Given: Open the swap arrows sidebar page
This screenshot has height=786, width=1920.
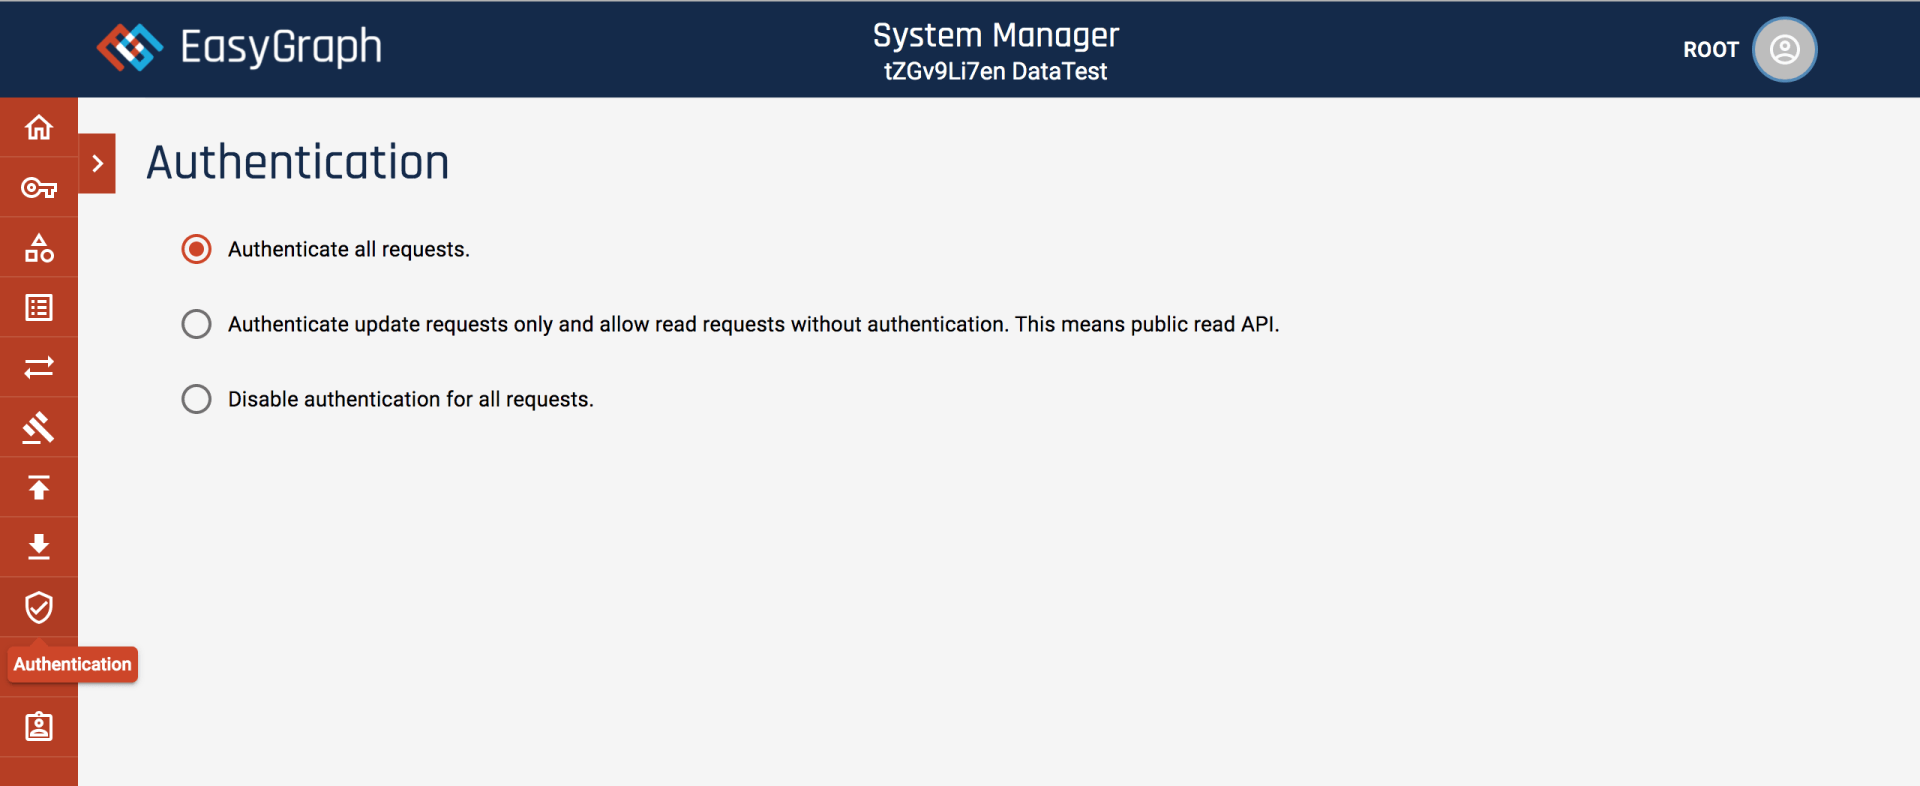Looking at the screenshot, I should click(x=39, y=368).
